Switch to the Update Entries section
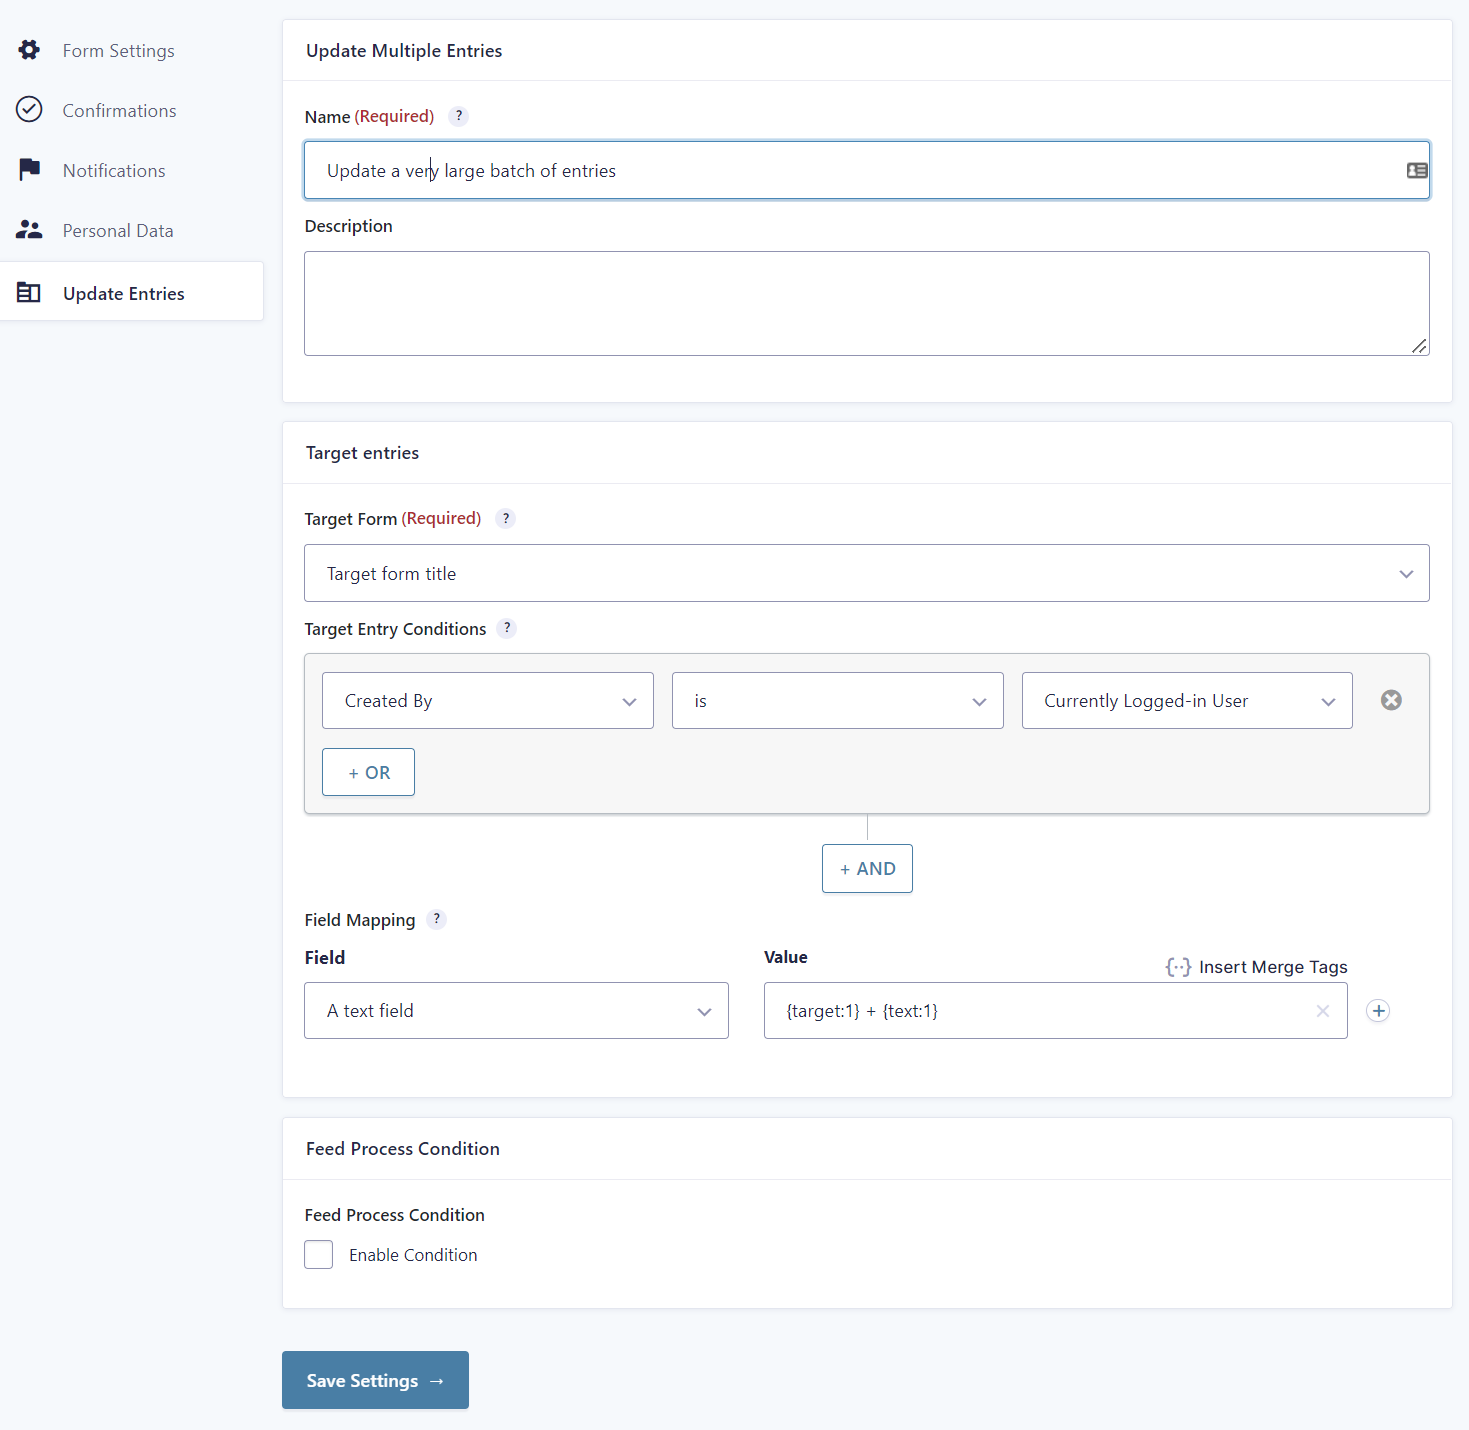The height and width of the screenshot is (1430, 1469). coord(123,292)
